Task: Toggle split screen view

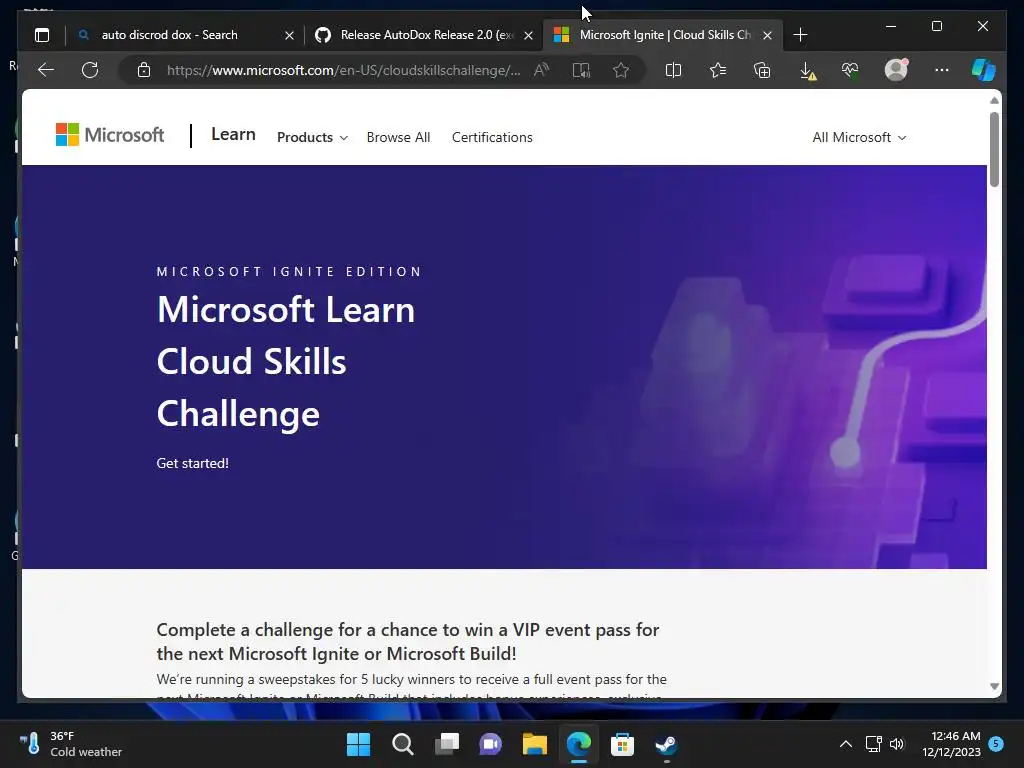Action: coord(673,70)
